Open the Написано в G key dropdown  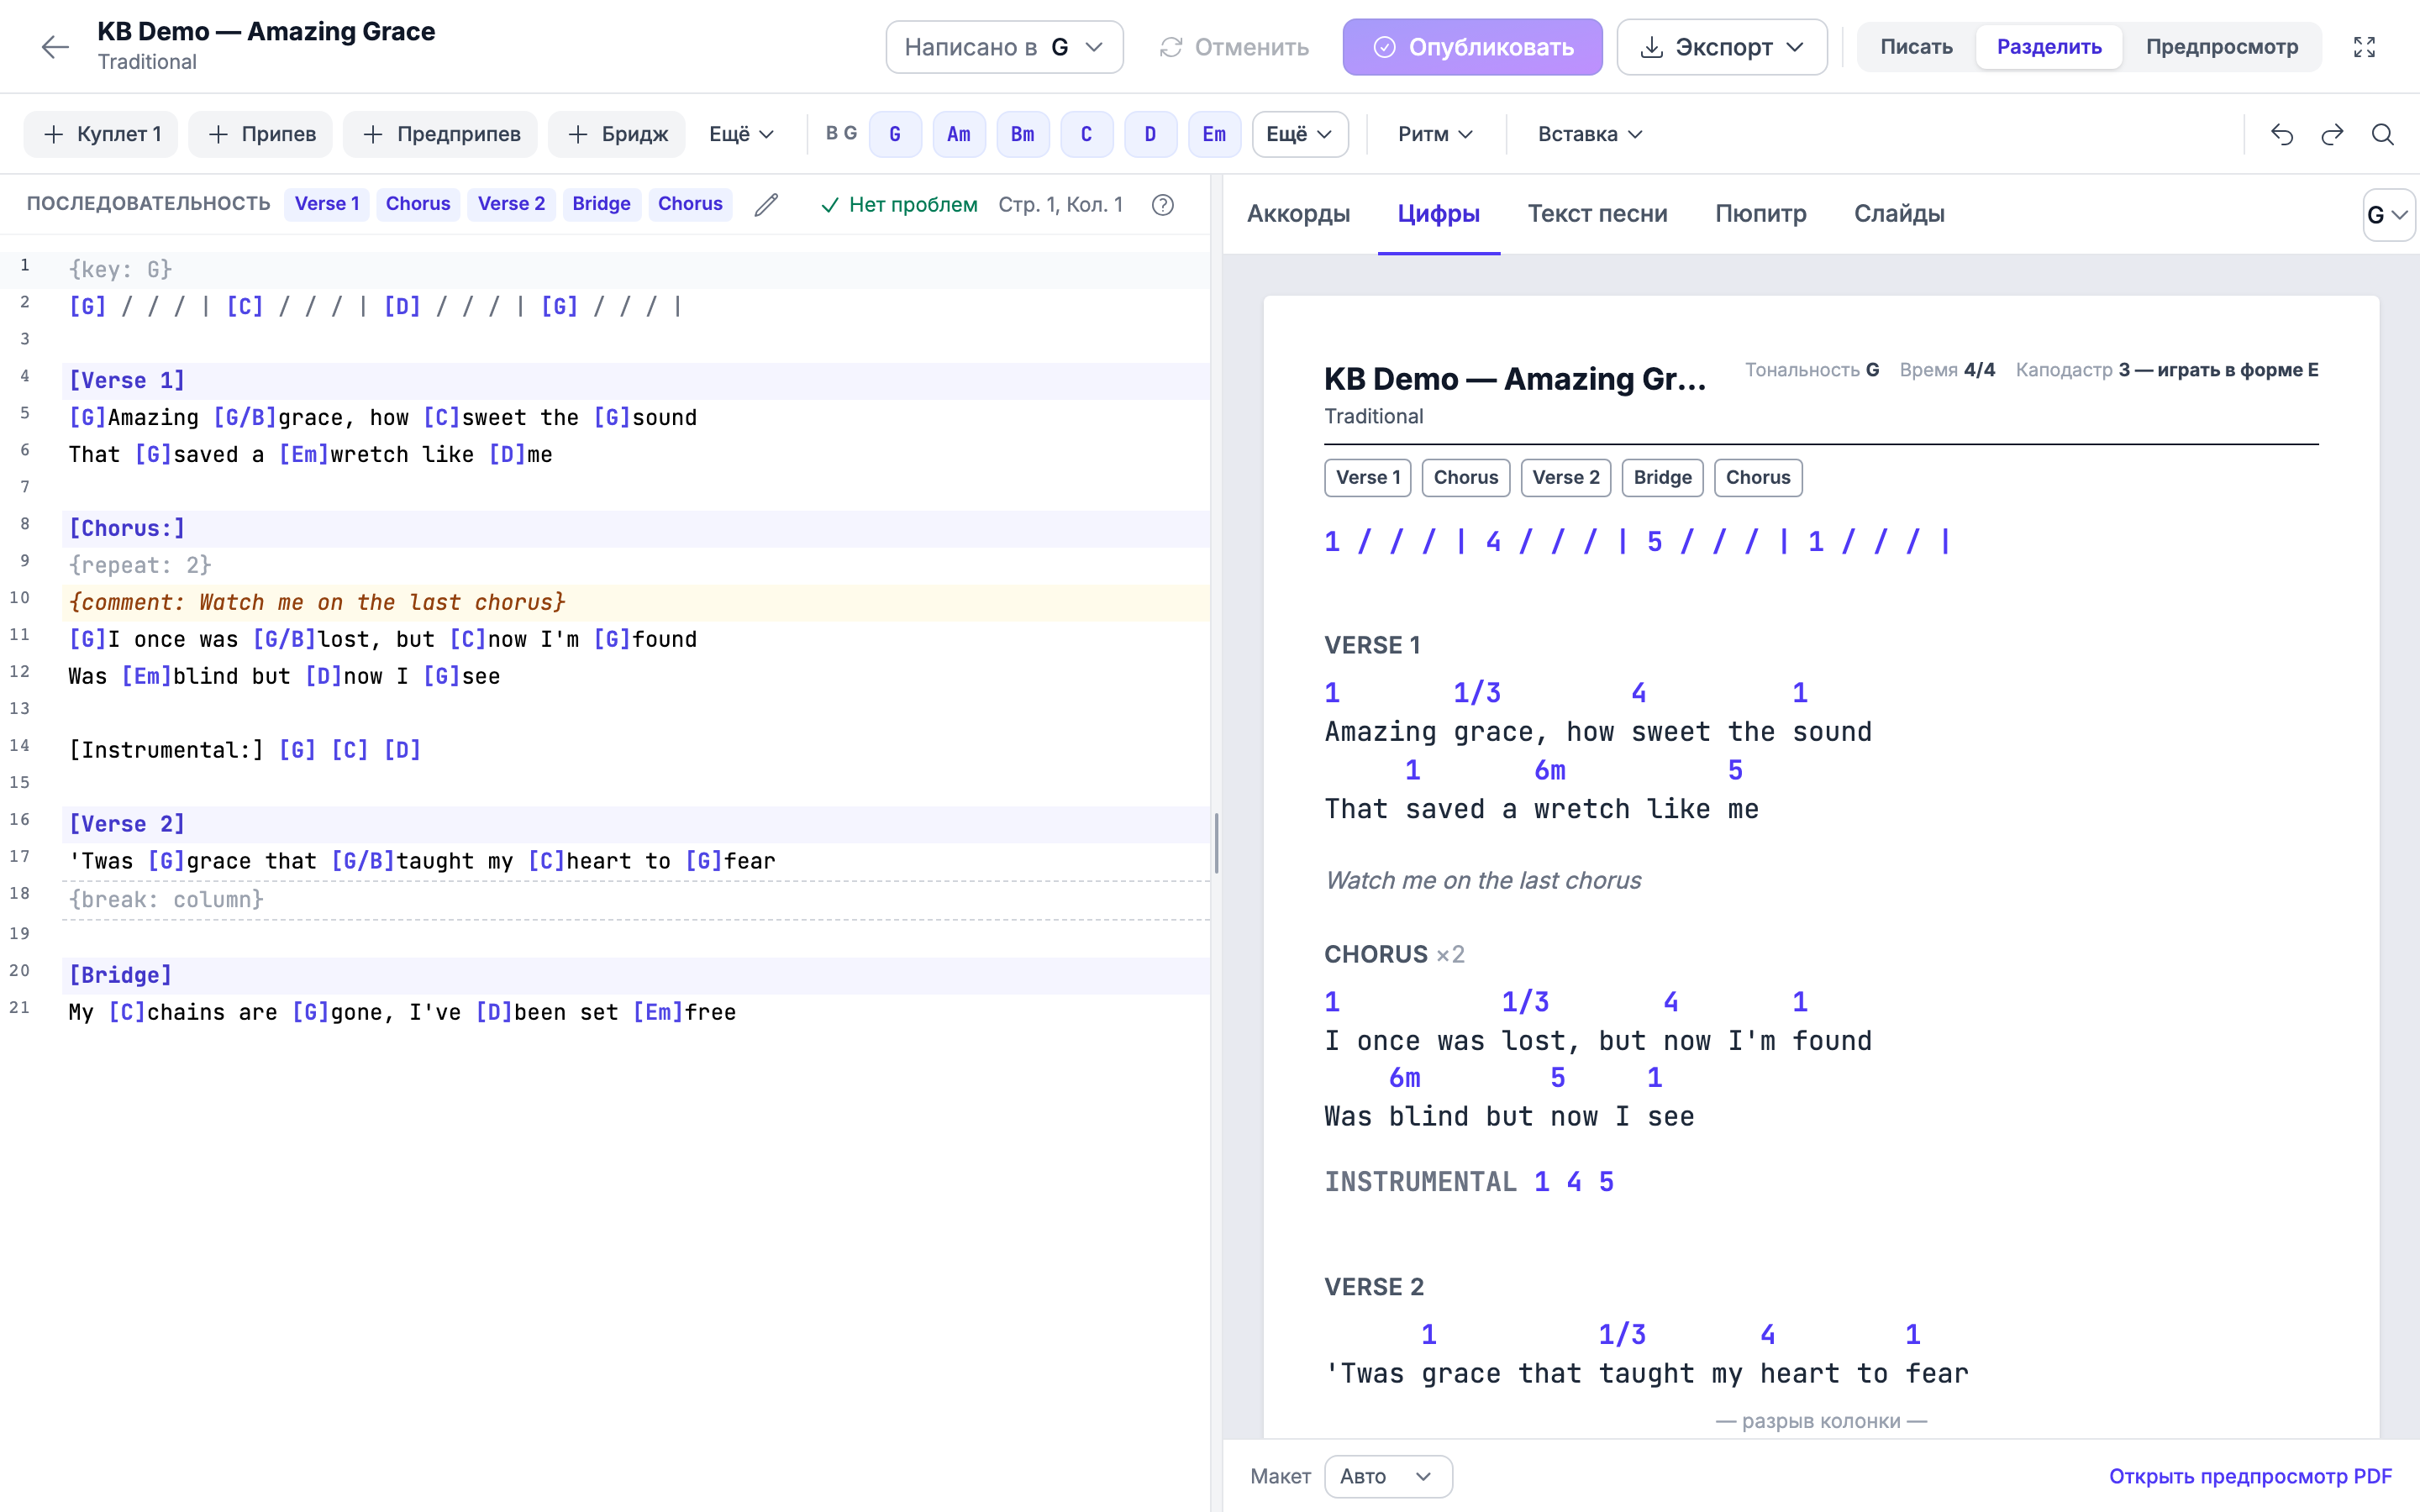[1004, 47]
